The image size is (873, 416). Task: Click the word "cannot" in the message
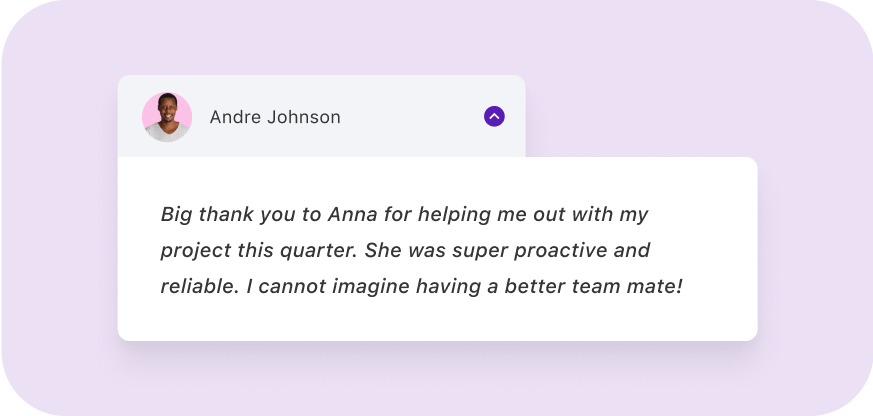click(292, 287)
